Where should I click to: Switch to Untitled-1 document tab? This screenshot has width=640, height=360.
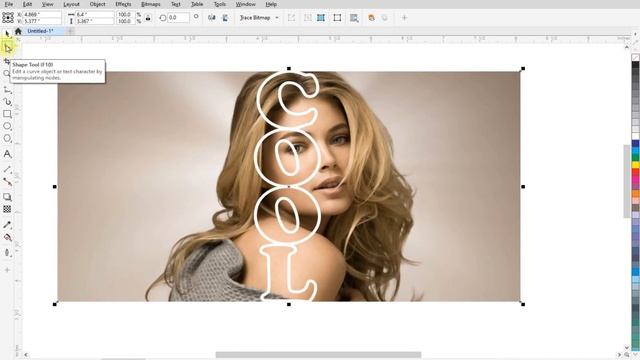click(40, 31)
